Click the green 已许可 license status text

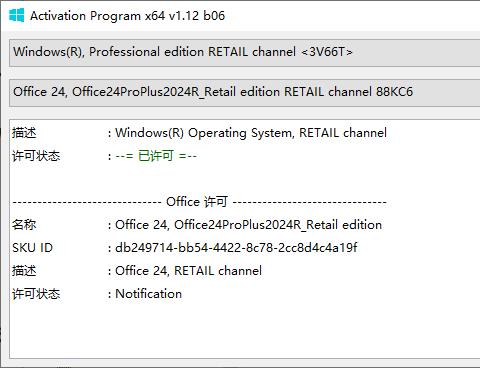coord(156,156)
